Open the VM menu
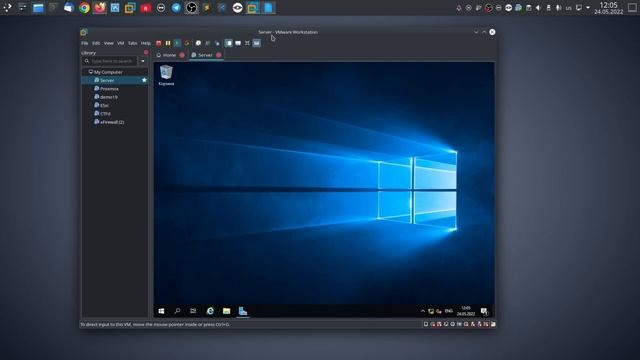 point(121,43)
